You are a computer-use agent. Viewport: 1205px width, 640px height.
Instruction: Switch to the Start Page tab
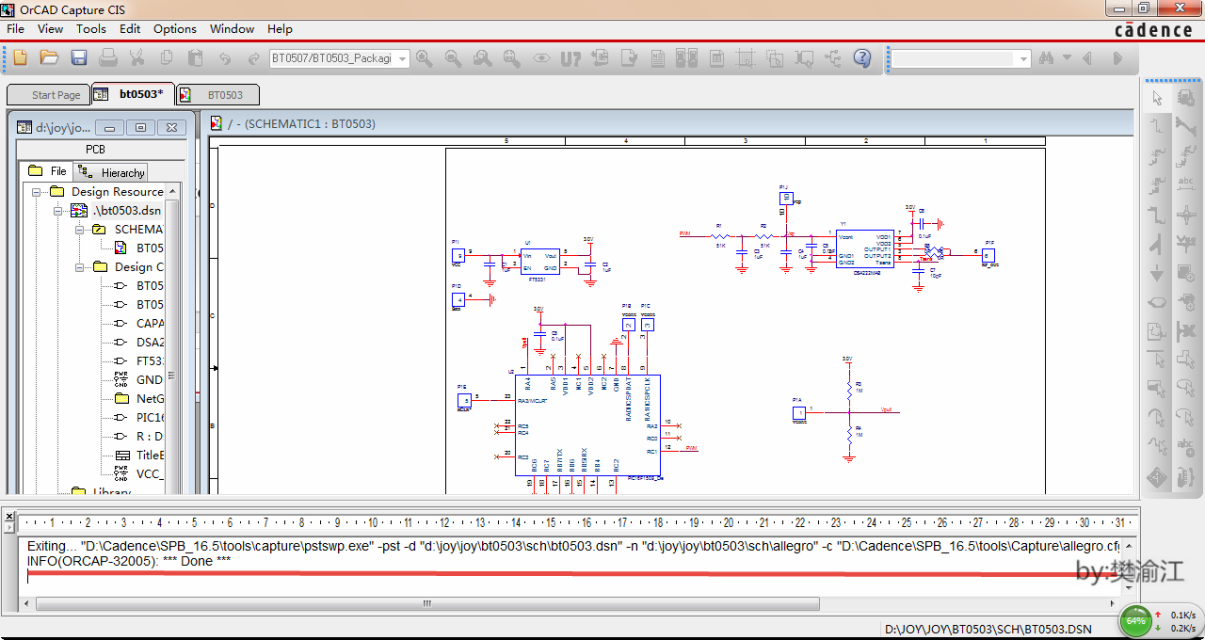(x=49, y=95)
